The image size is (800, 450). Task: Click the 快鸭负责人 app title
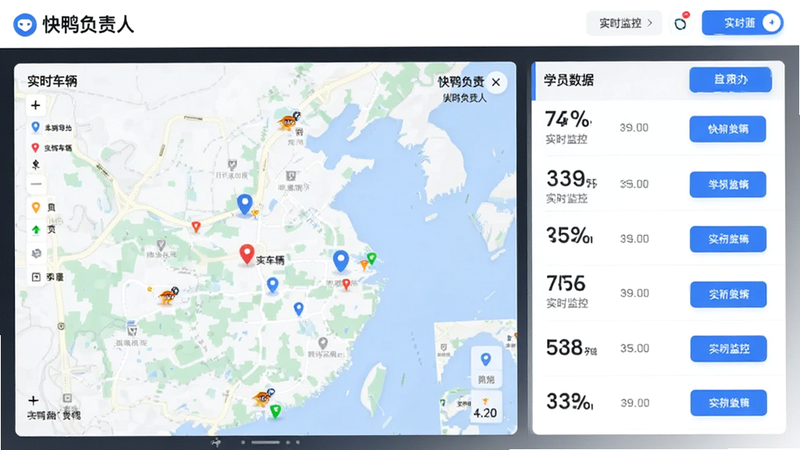tap(88, 24)
